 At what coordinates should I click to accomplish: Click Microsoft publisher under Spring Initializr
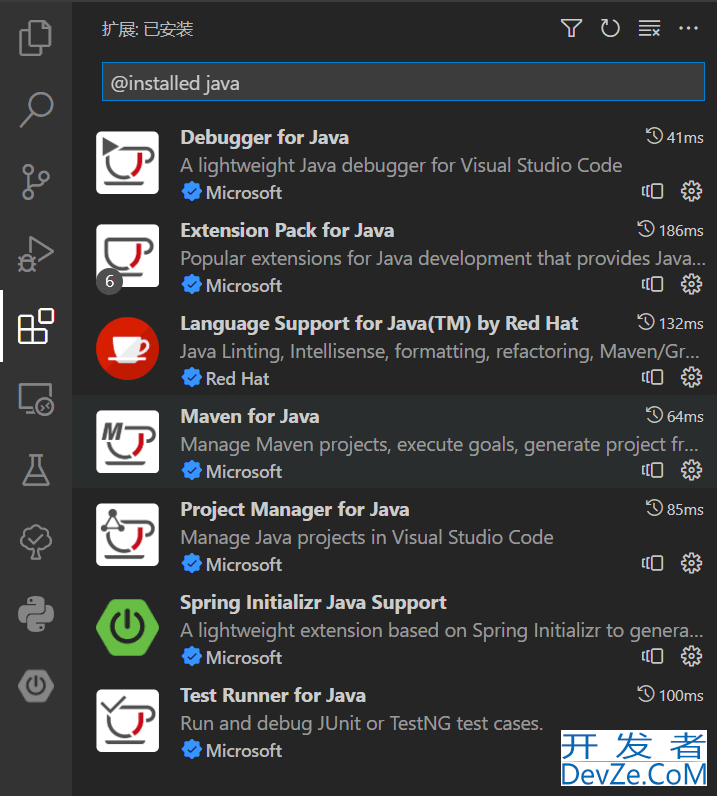pyautogui.click(x=244, y=657)
